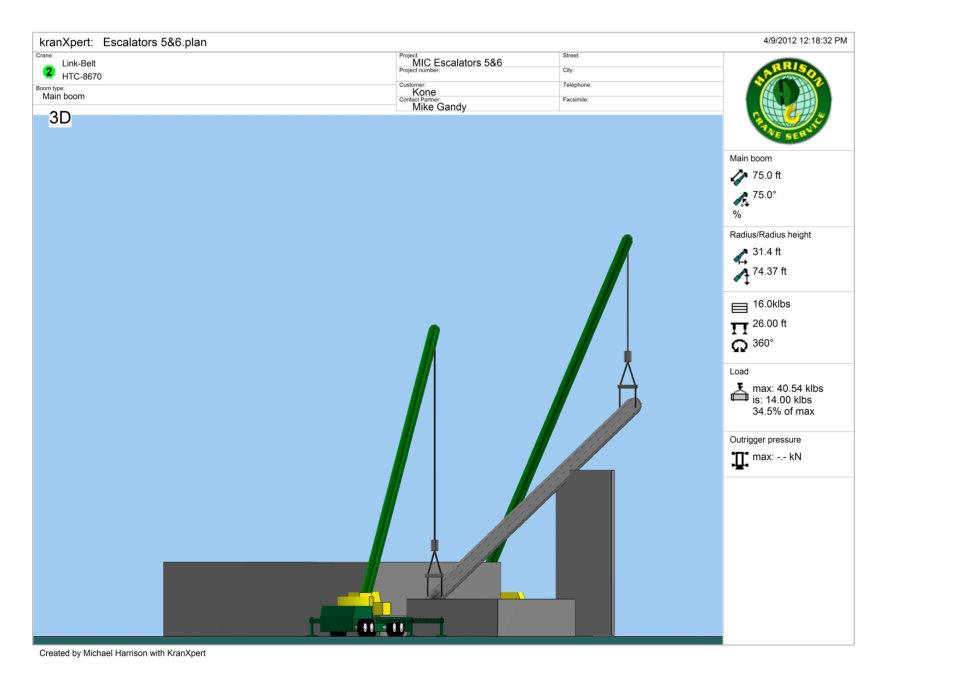Open the Created by Michael Harrison credit

[120, 655]
